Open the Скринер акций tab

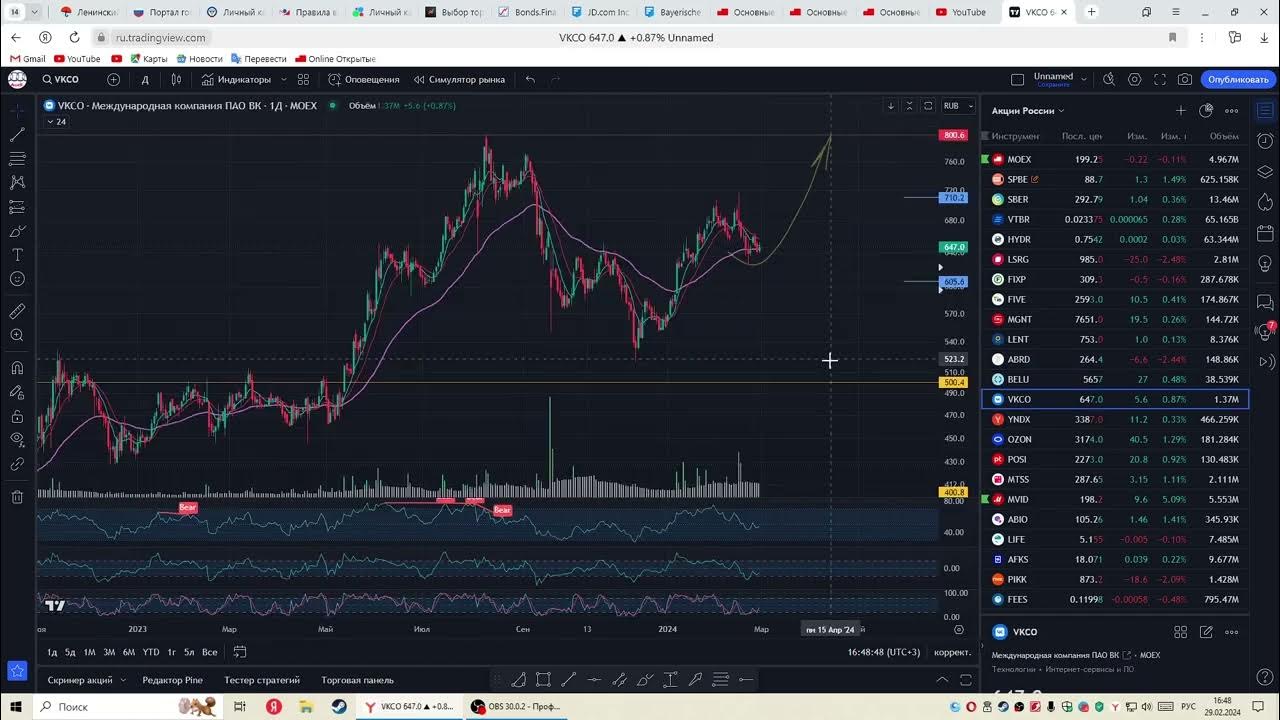[x=80, y=680]
